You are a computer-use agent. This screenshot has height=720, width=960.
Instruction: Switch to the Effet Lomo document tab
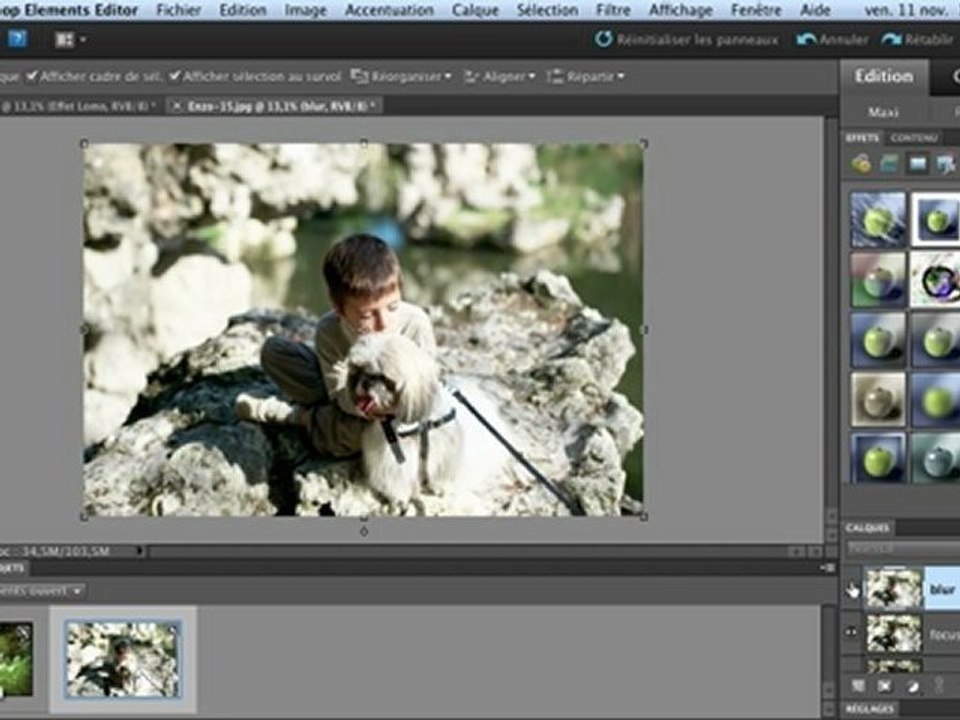78,106
